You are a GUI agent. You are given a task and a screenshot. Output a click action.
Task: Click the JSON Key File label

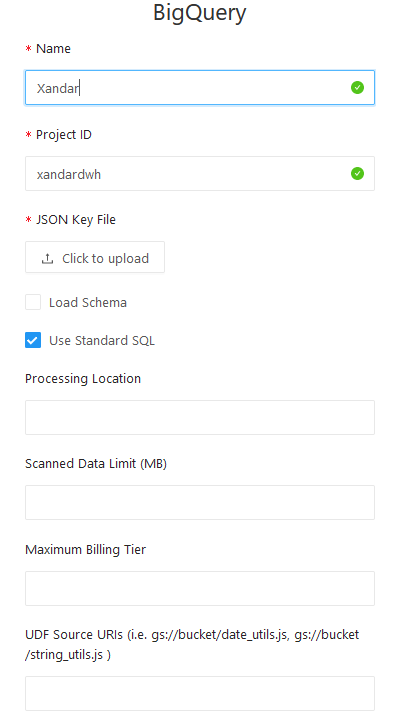76,219
